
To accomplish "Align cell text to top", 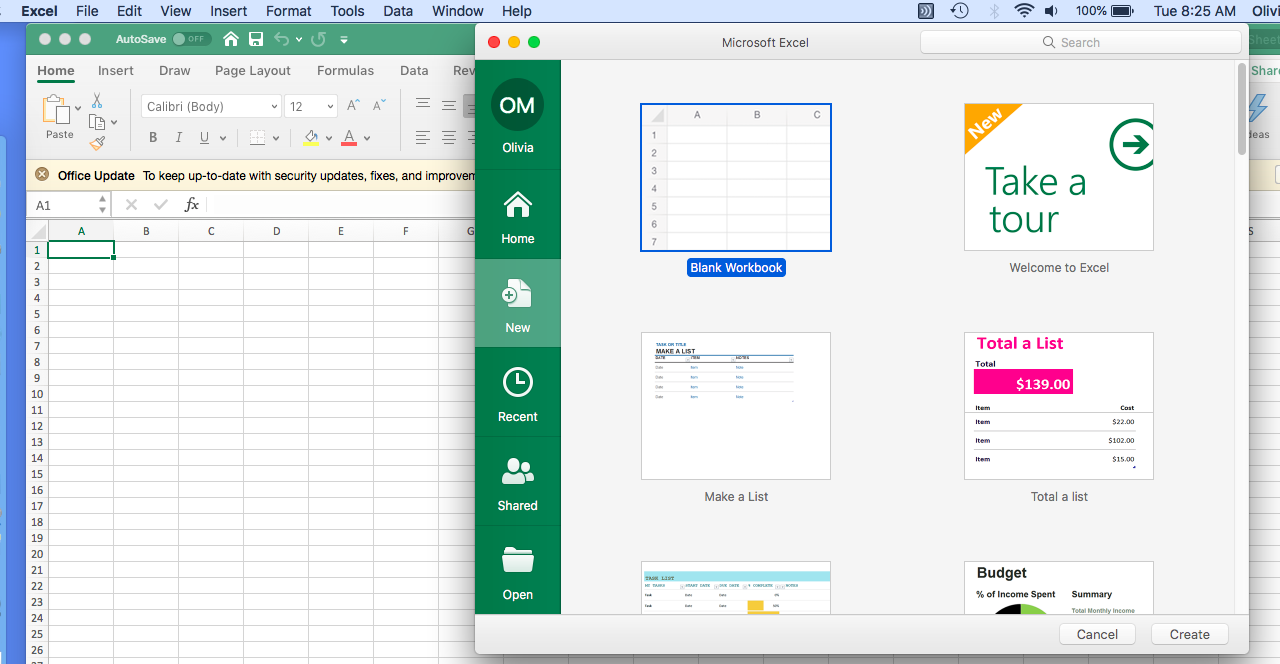I will click(423, 104).
